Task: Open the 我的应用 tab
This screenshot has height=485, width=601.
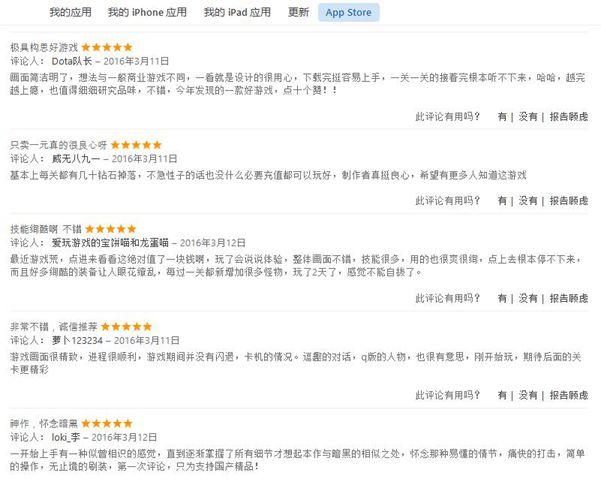Action: [x=71, y=12]
